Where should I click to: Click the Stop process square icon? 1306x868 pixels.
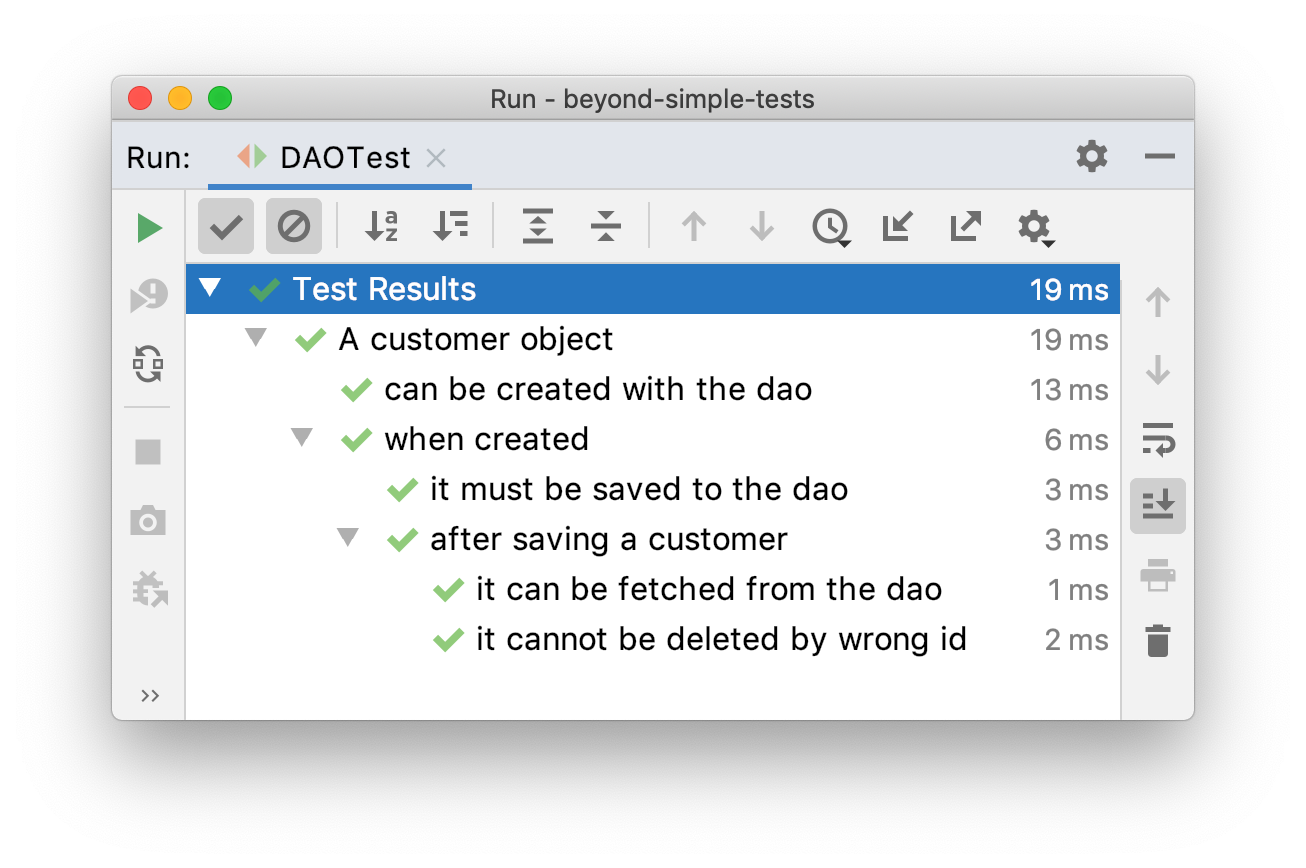(148, 452)
